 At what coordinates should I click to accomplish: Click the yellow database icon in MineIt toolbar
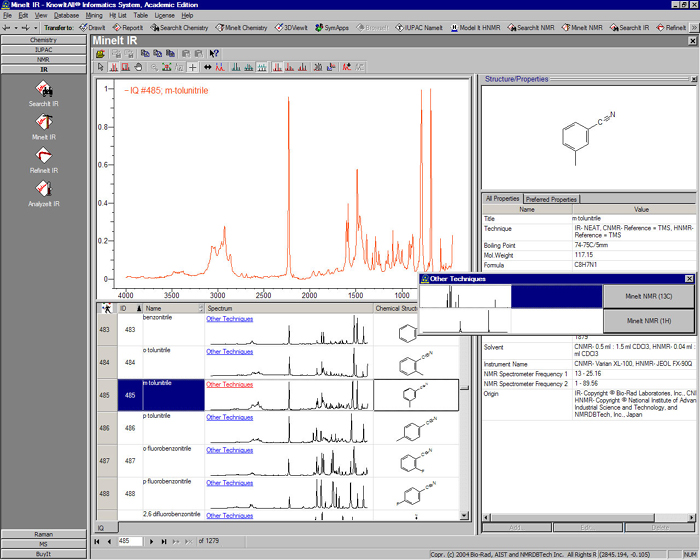pyautogui.click(x=101, y=54)
